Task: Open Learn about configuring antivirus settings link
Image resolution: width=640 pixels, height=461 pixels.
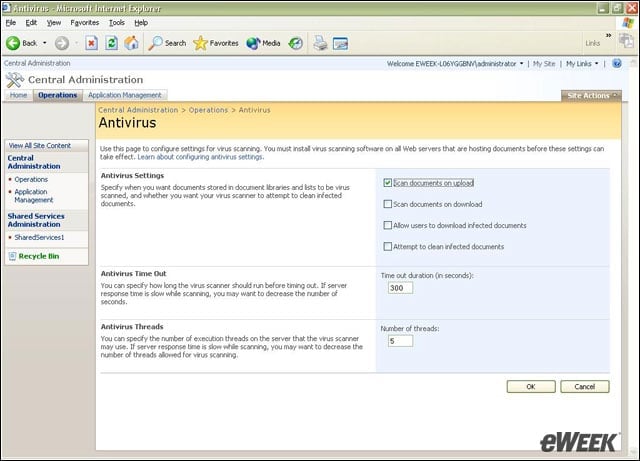Action: click(200, 157)
